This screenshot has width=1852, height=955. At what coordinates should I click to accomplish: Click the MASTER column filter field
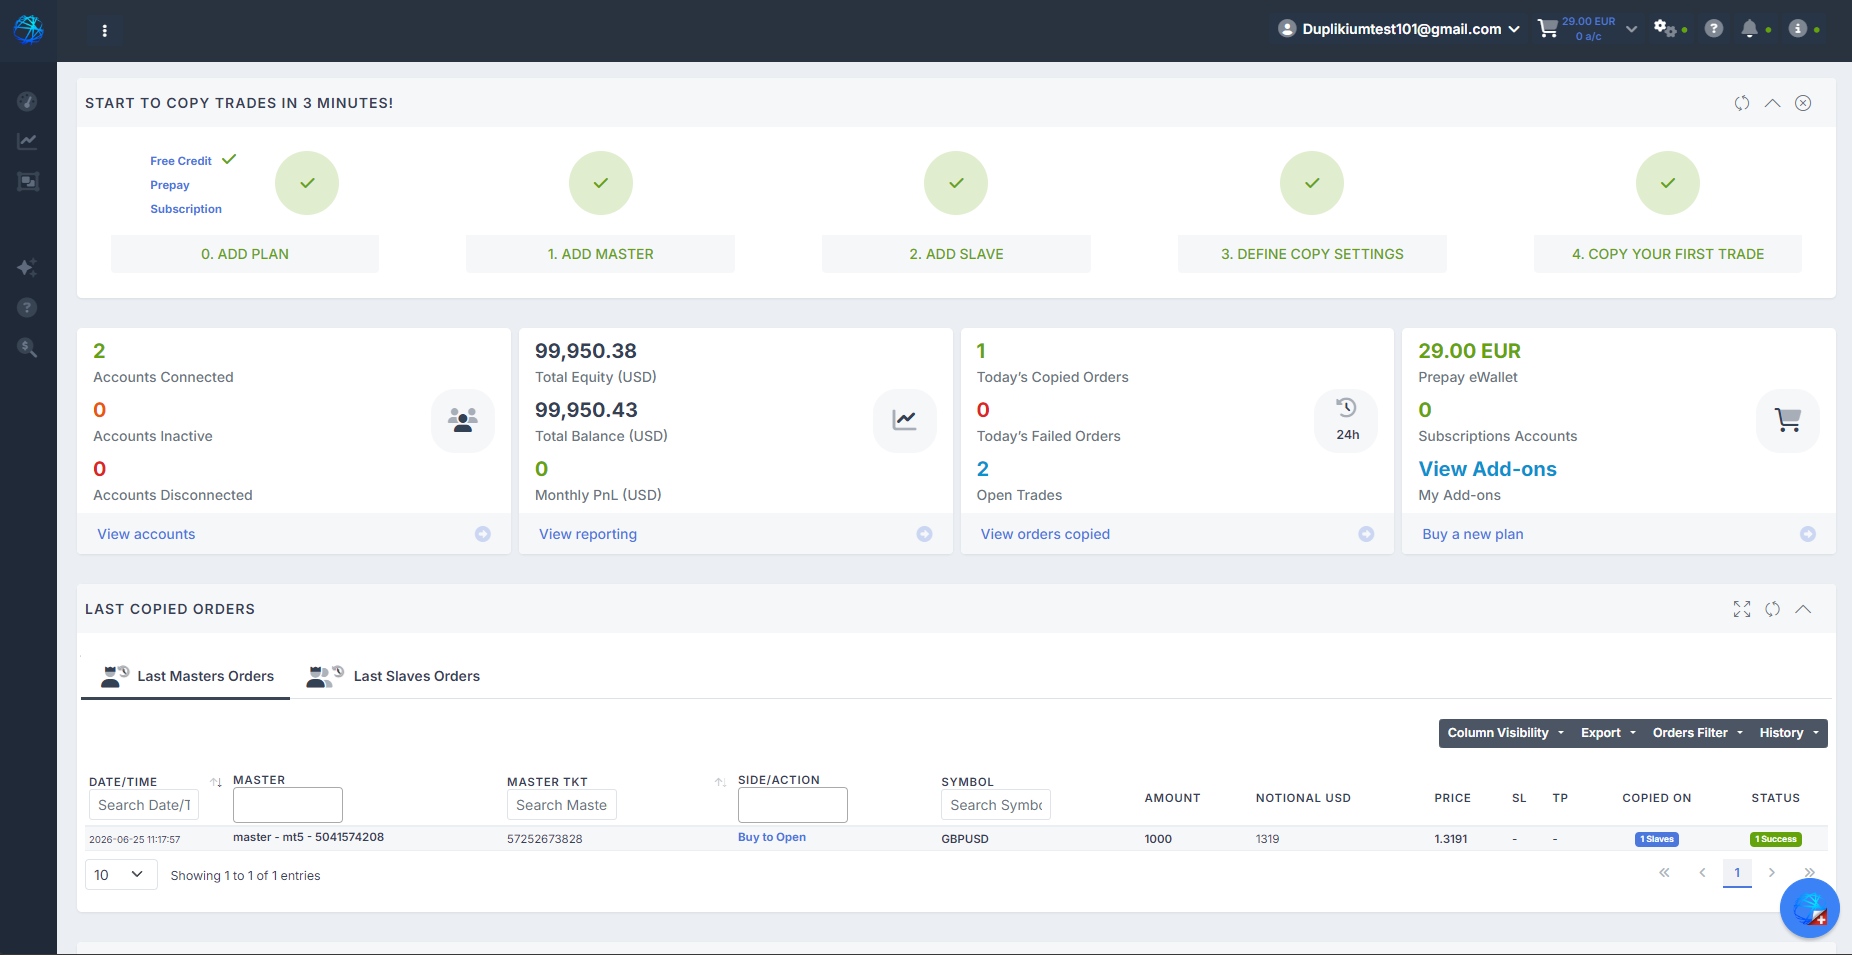coord(288,805)
